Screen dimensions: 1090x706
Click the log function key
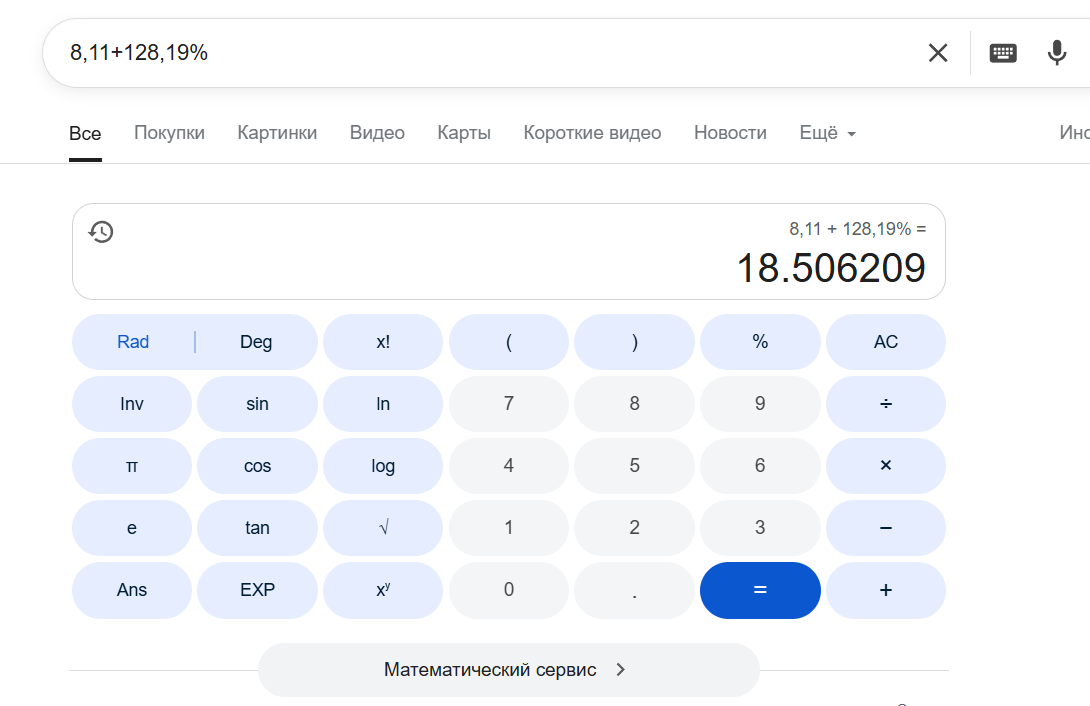point(383,466)
